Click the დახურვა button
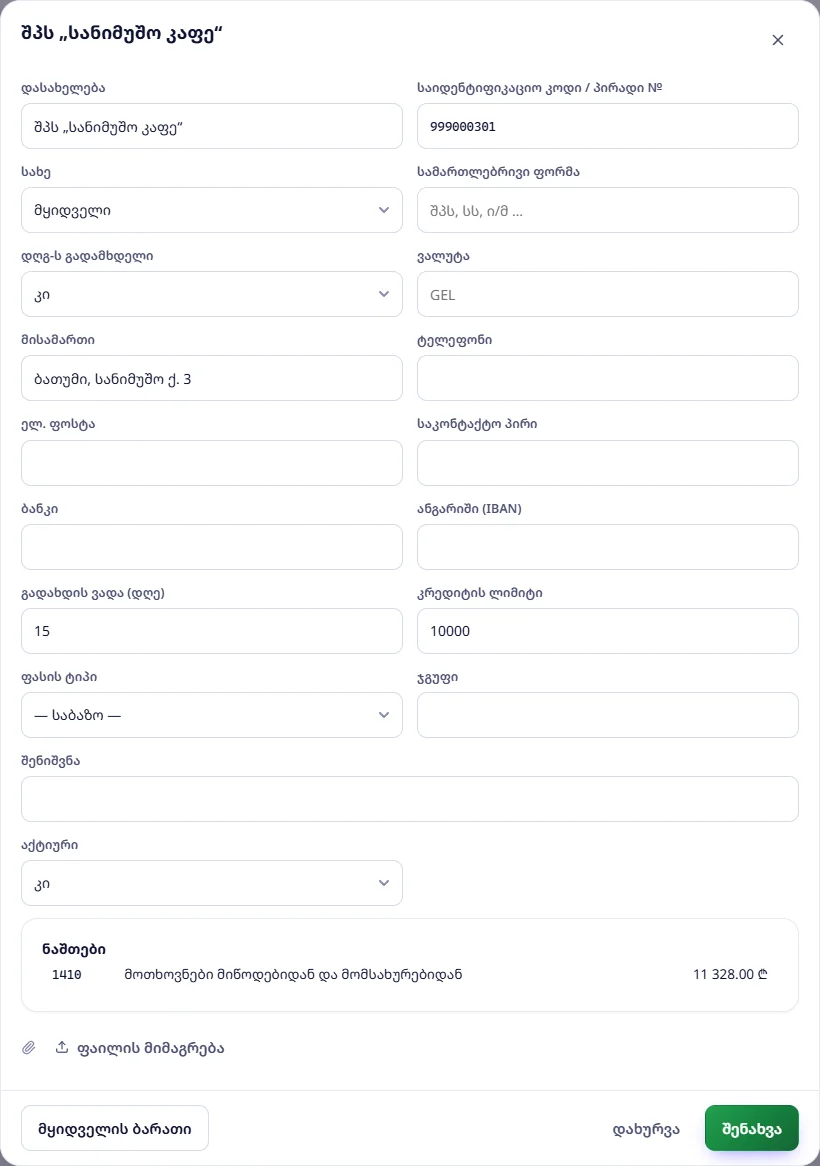 [646, 1129]
